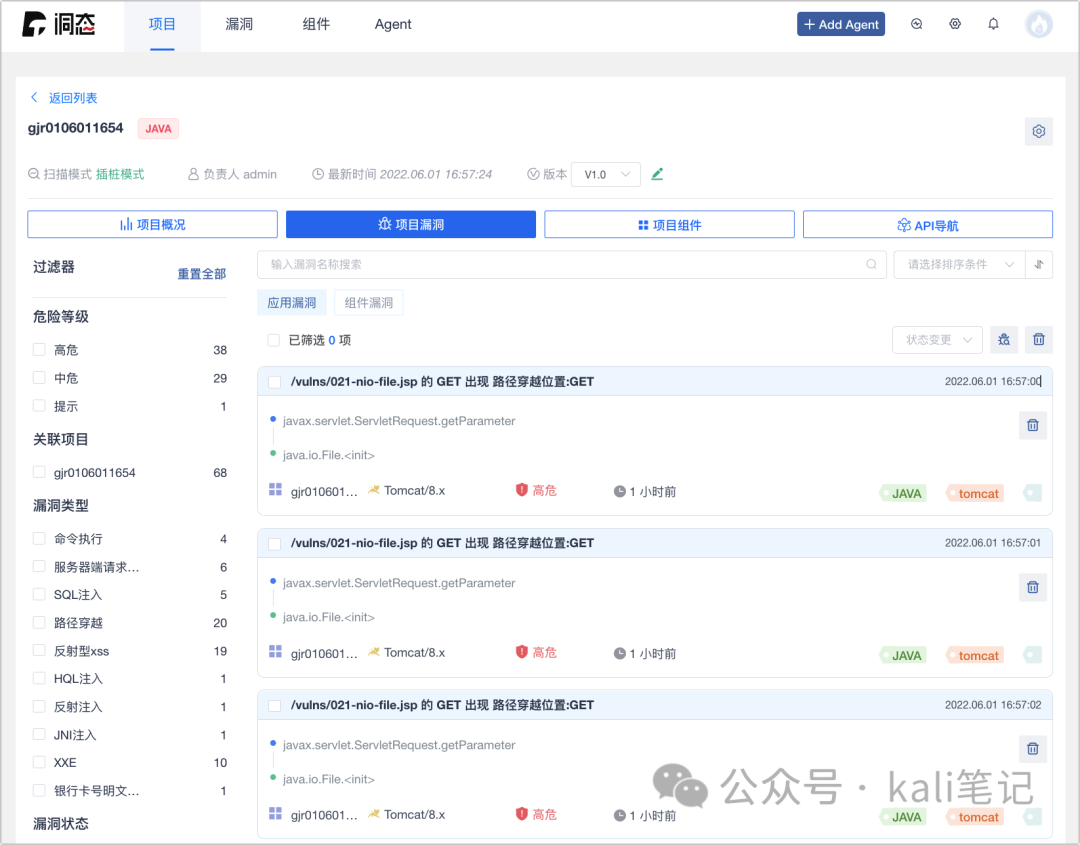Open first vulnerability title dated 16:57:00
Screen dimensions: 1080x845
pyautogui.click(x=442, y=382)
